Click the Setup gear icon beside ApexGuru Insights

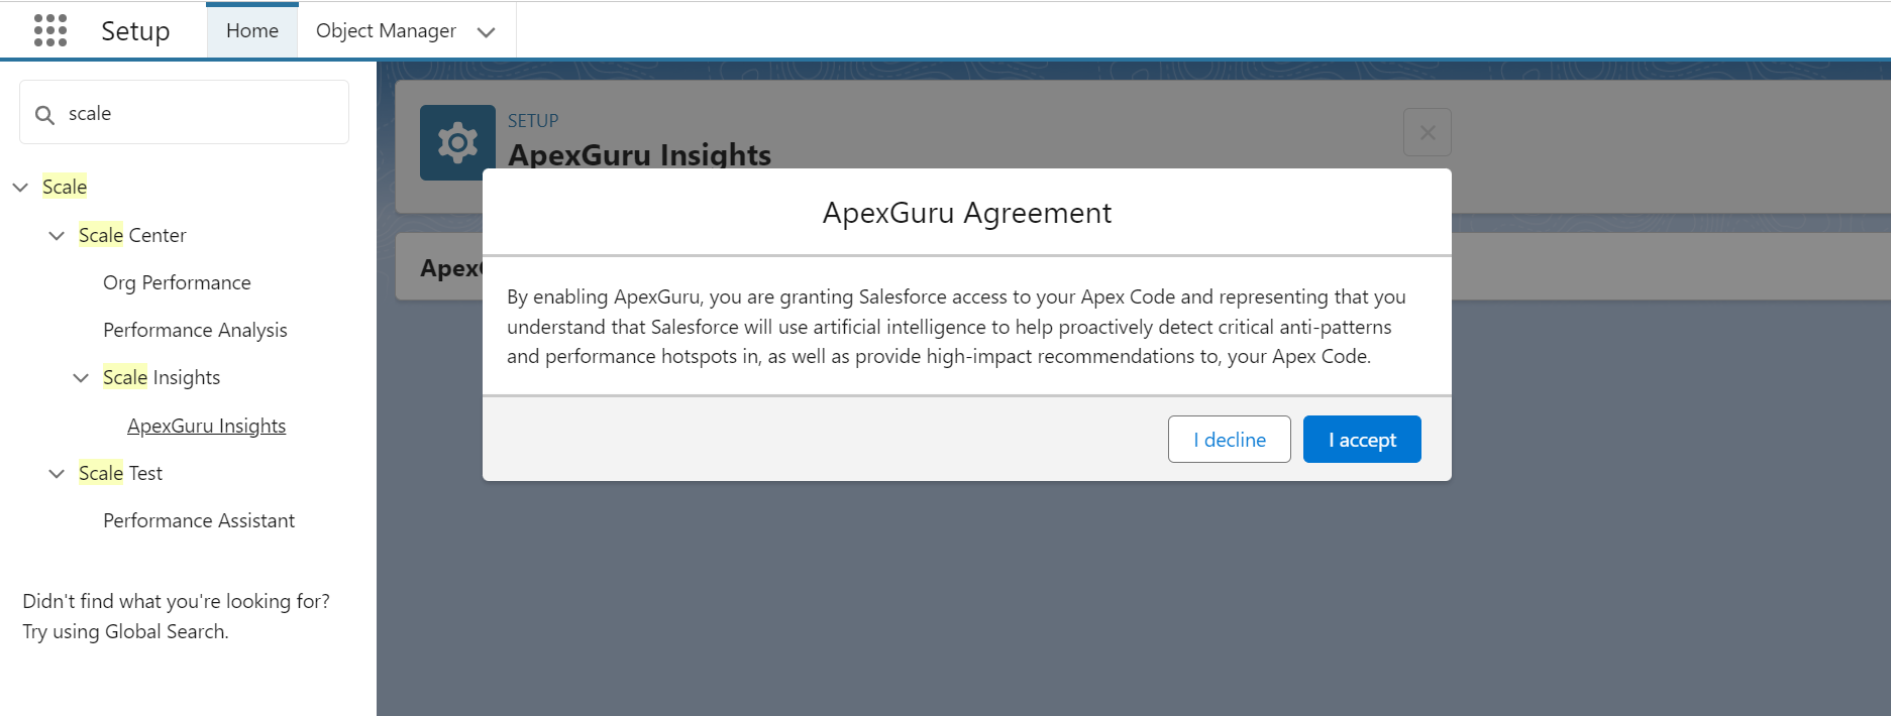(457, 143)
